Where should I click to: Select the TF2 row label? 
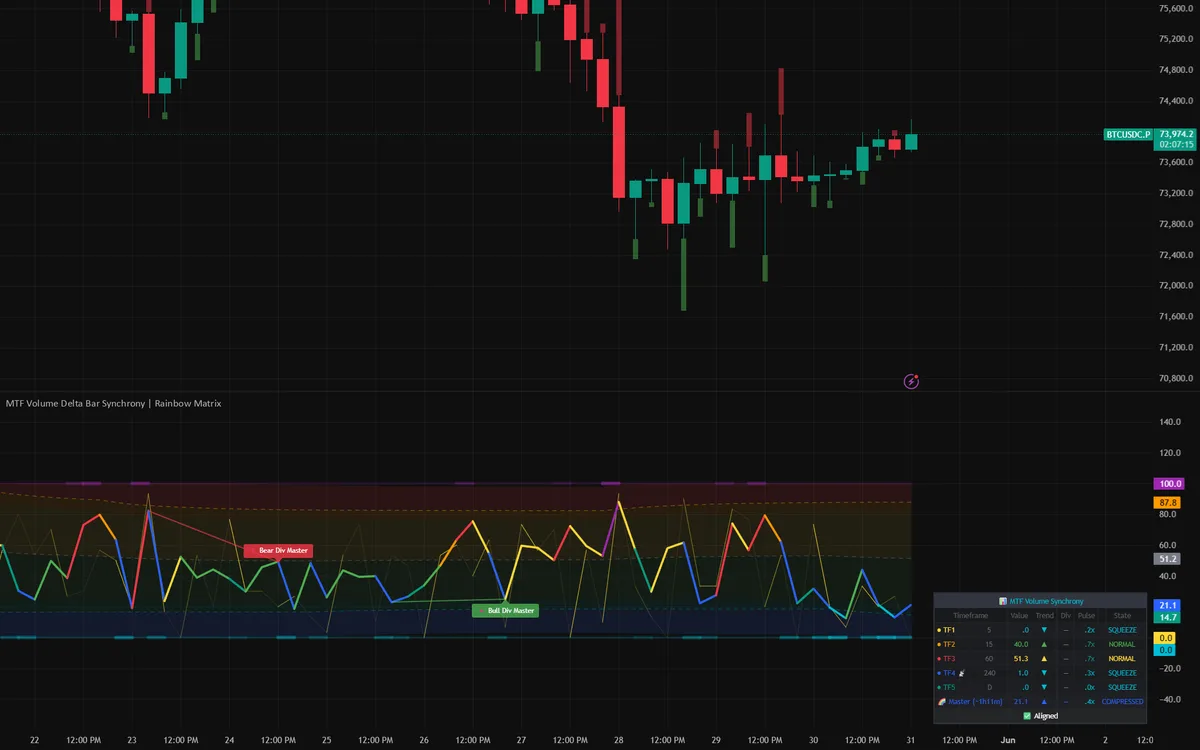949,644
